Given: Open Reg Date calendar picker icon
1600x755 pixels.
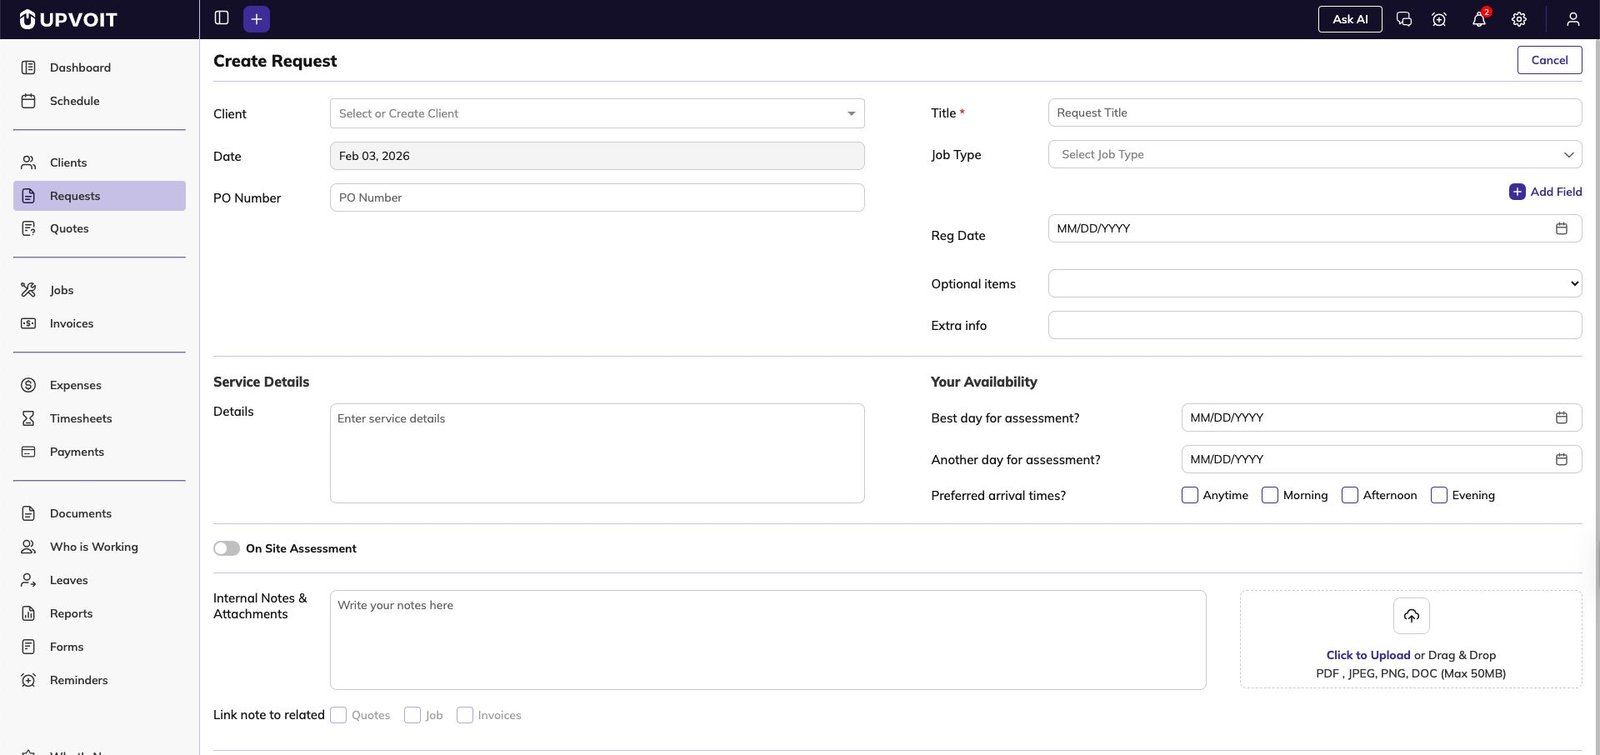Looking at the screenshot, I should point(1561,228).
